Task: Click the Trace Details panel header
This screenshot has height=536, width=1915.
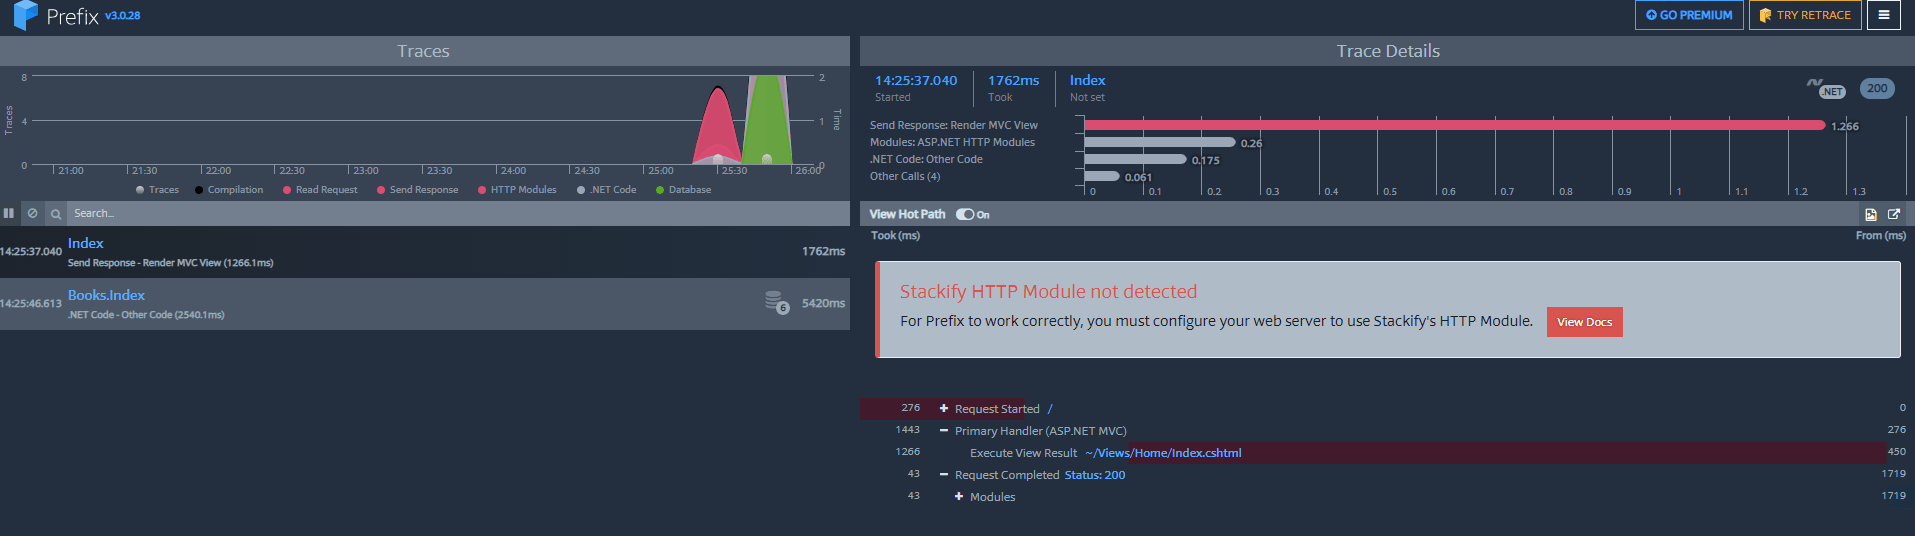Action: pyautogui.click(x=1388, y=51)
